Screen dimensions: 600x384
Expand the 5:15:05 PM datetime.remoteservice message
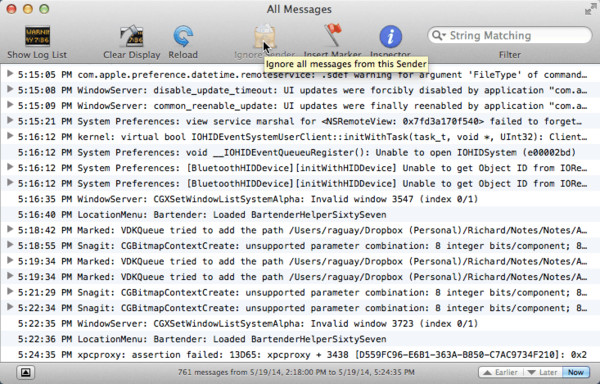click(x=10, y=74)
